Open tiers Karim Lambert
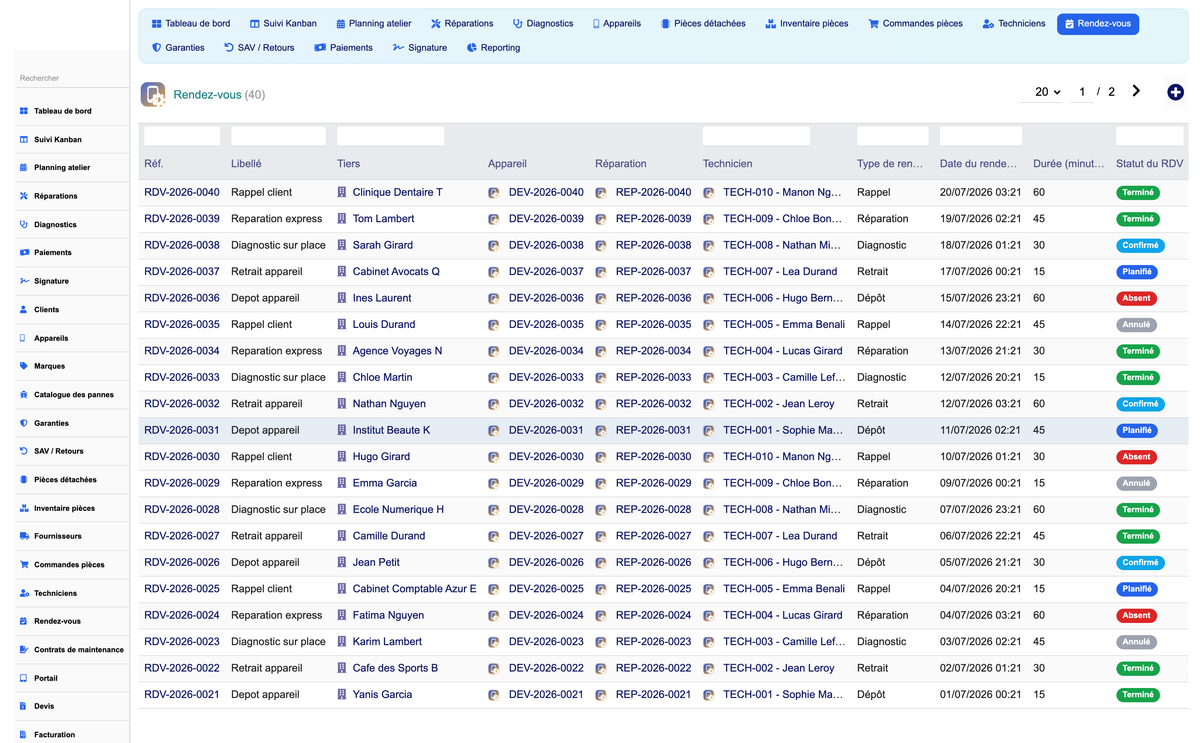The image size is (1200, 743). pyautogui.click(x=388, y=642)
